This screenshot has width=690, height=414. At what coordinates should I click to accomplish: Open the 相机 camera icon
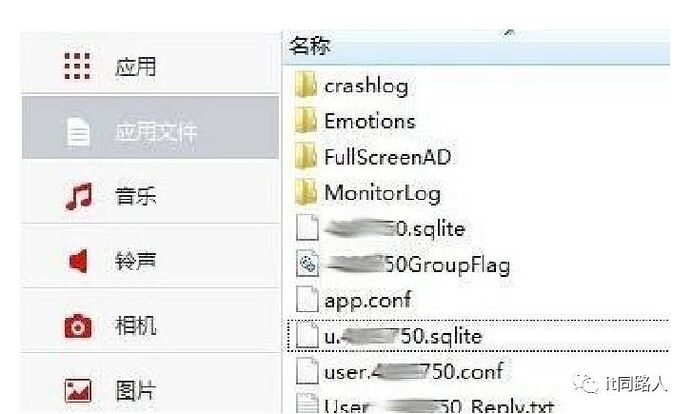click(78, 326)
